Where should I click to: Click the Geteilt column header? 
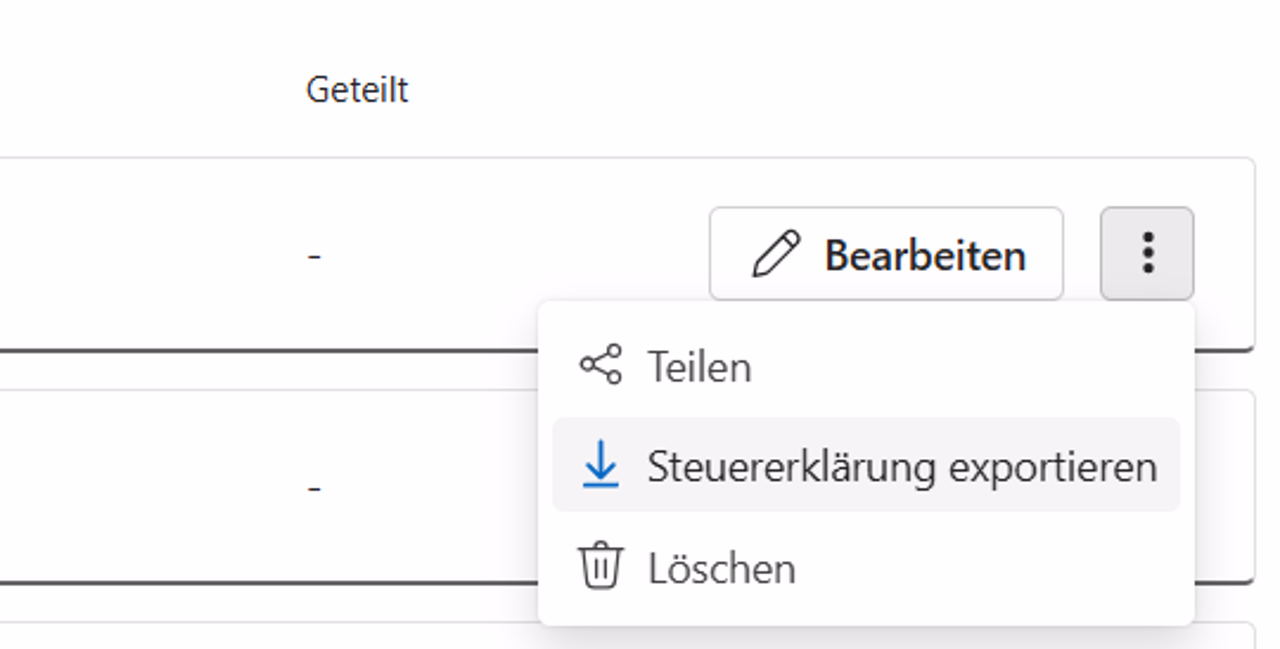pyautogui.click(x=357, y=90)
